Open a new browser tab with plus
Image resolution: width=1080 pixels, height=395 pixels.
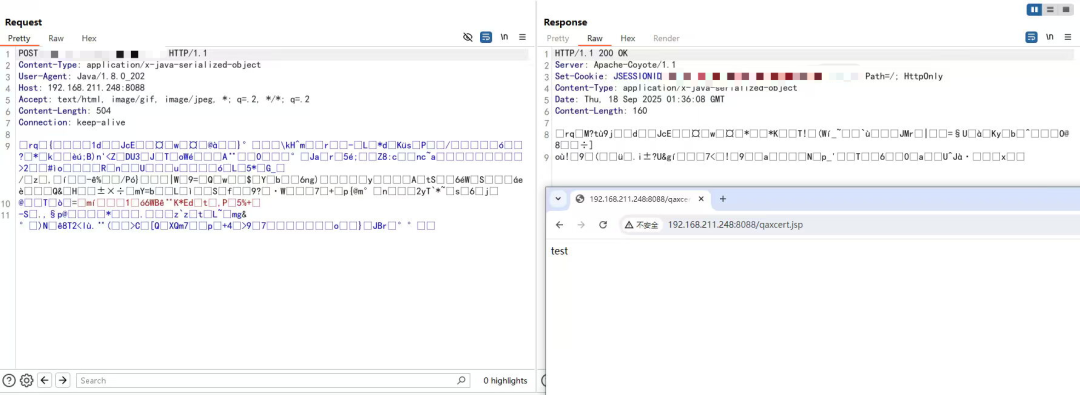click(723, 199)
